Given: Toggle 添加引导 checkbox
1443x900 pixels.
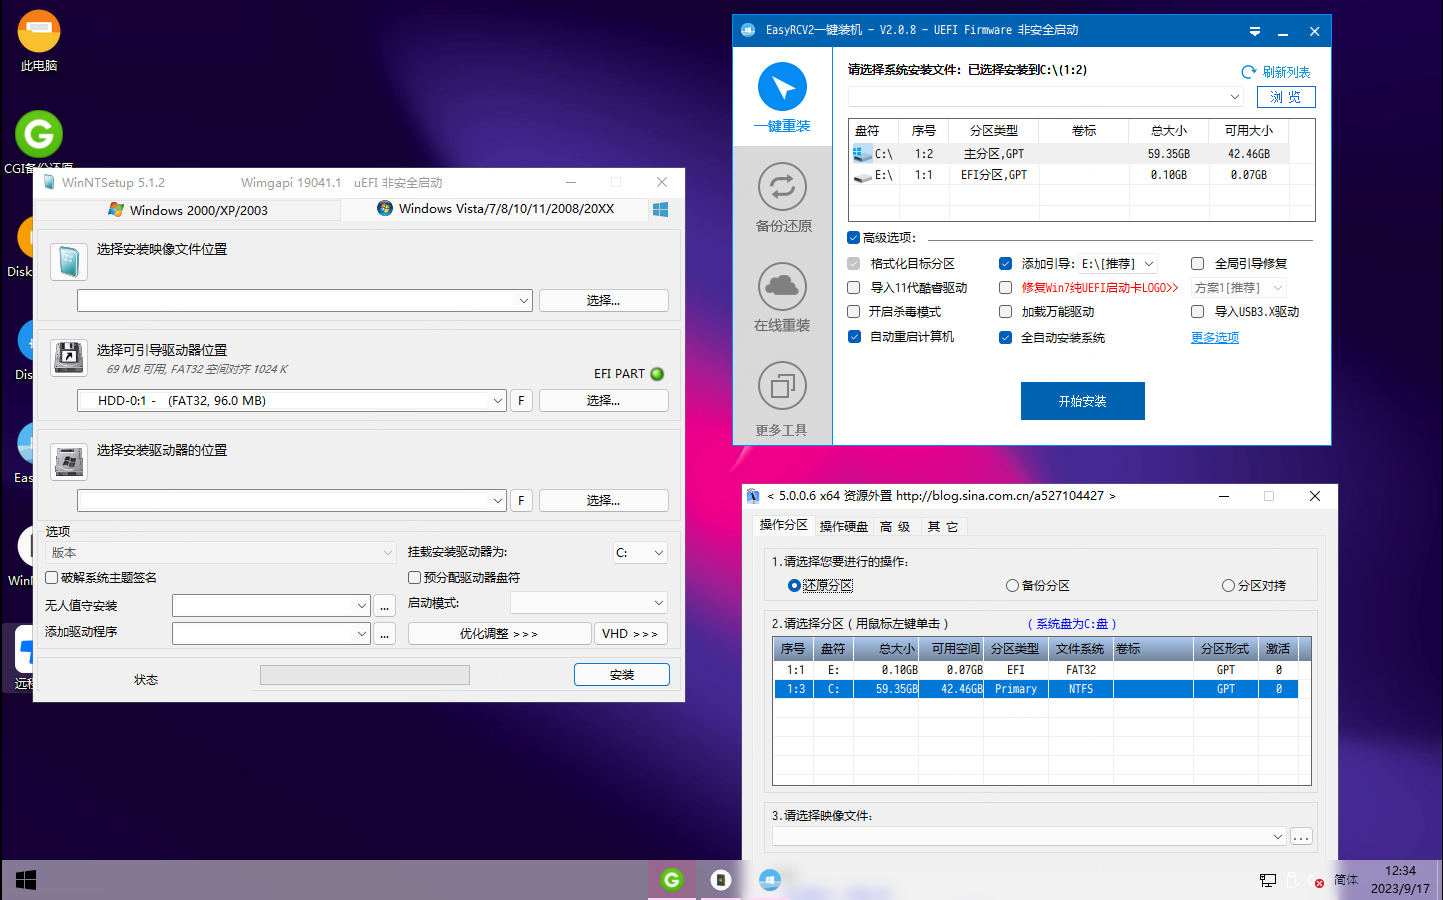Looking at the screenshot, I should pyautogui.click(x=1005, y=264).
